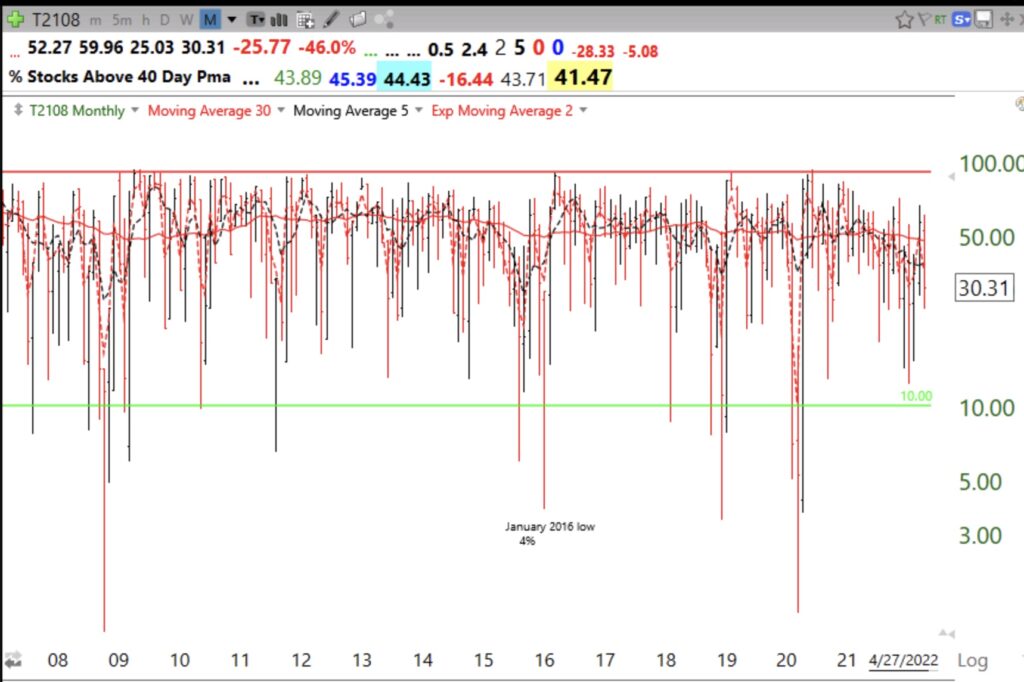Switch to the 5m timeframe
This screenshot has width=1024, height=682.
121,20
